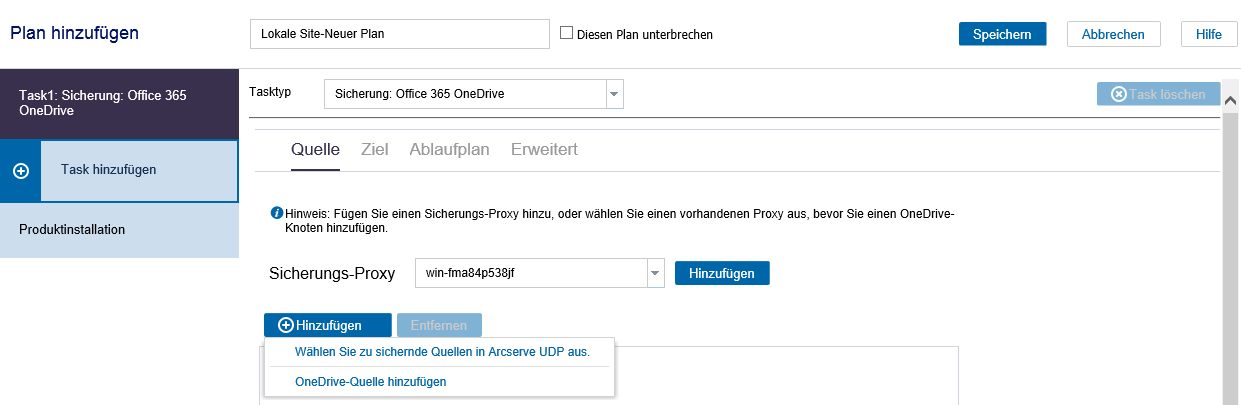
Task: Click the plus circle icon in Hinzufügen
Action: [286, 325]
